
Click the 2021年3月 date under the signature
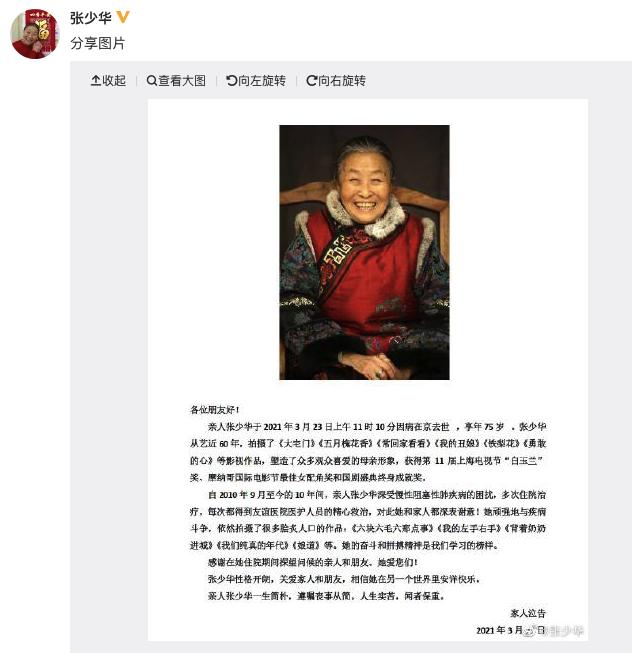coord(499,630)
